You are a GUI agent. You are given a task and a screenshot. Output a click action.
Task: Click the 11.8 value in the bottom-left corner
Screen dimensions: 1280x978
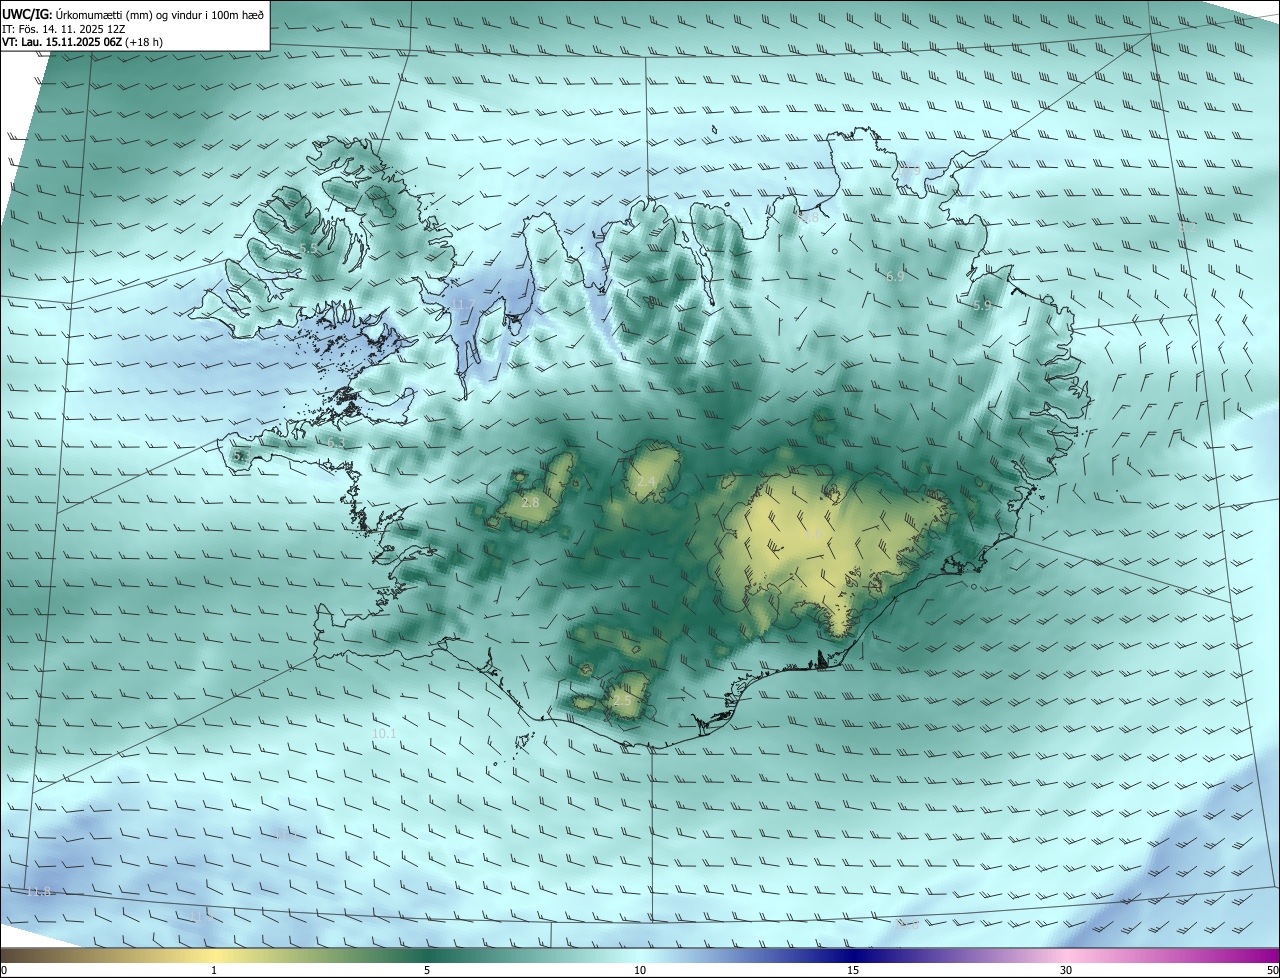tap(38, 891)
